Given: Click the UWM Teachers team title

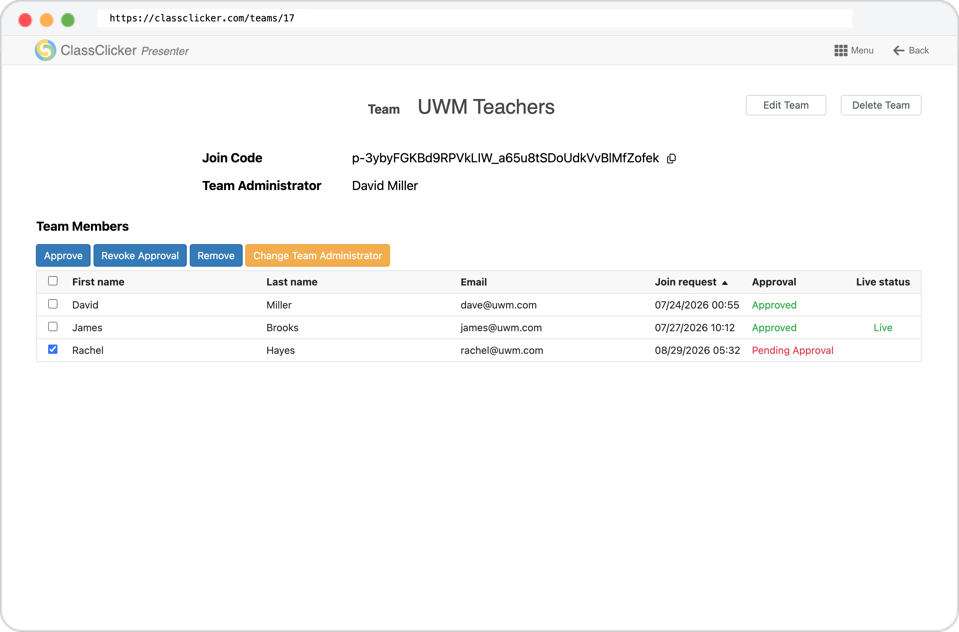Looking at the screenshot, I should pos(486,106).
